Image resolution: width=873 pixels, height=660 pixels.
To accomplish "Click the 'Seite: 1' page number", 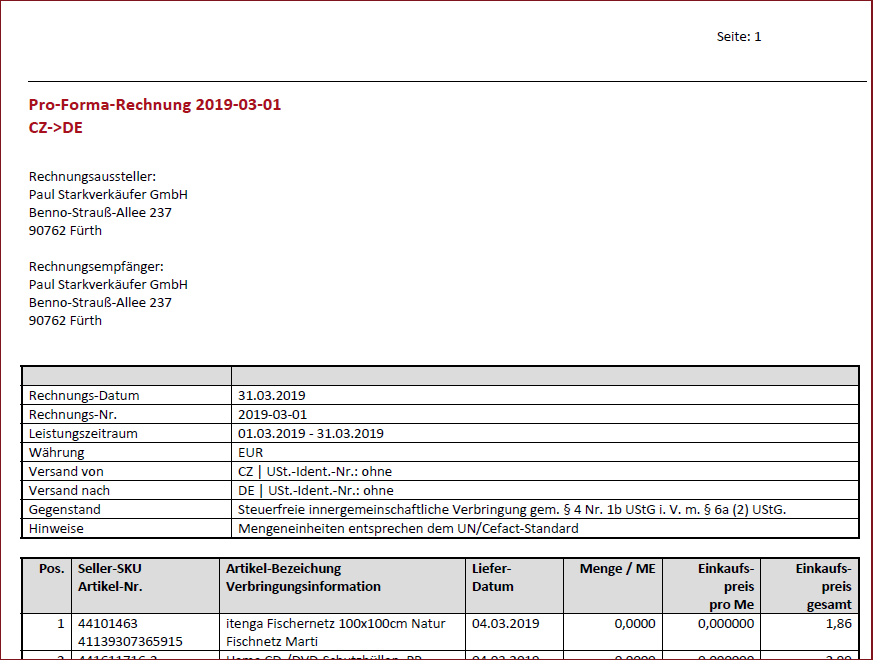I will click(x=739, y=37).
